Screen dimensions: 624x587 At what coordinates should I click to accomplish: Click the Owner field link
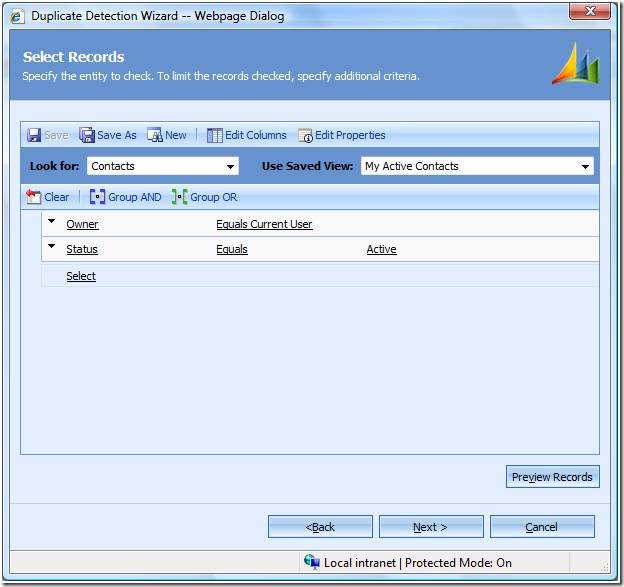pyautogui.click(x=82, y=224)
